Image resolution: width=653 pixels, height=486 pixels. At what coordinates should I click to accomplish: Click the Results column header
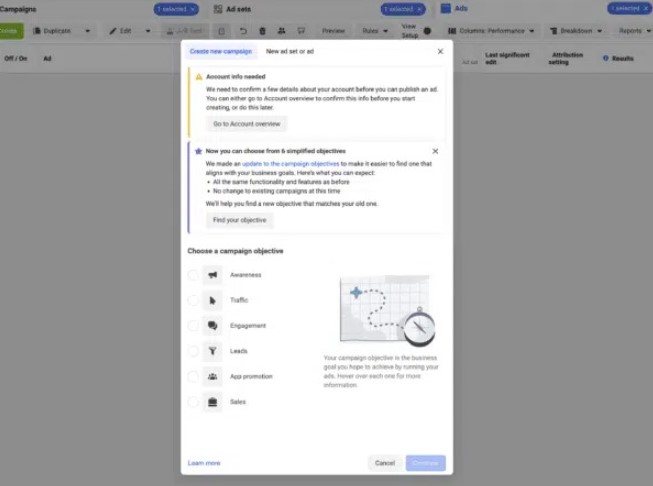pyautogui.click(x=623, y=59)
